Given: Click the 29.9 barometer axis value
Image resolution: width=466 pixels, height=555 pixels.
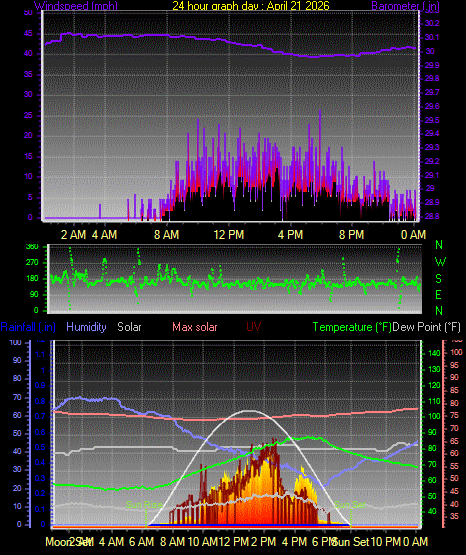Looking at the screenshot, I should [x=432, y=65].
